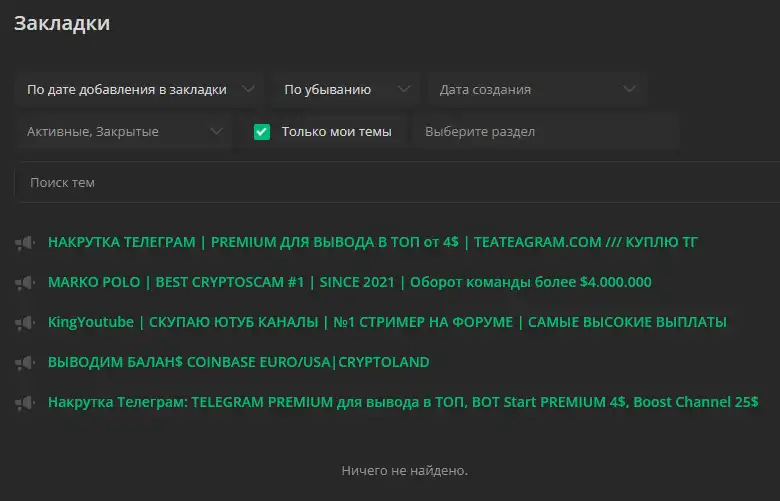Image resolution: width=780 pixels, height=501 pixels.
Task: Click megaphone icon beside MARKO POLO thread
Action: [x=25, y=283]
